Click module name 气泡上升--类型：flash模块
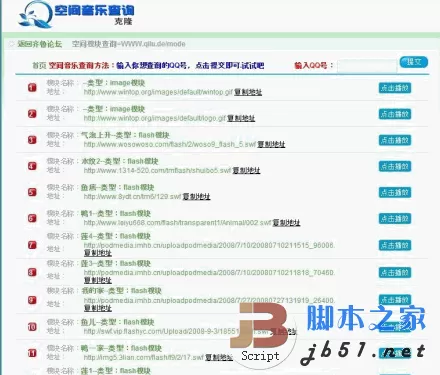Screen dimensions: 440x375 tap(125, 135)
